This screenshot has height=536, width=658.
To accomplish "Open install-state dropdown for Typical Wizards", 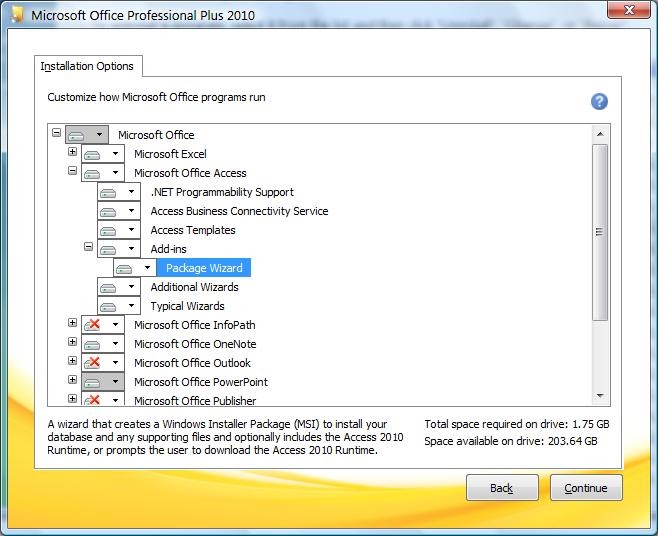I will [x=119, y=306].
